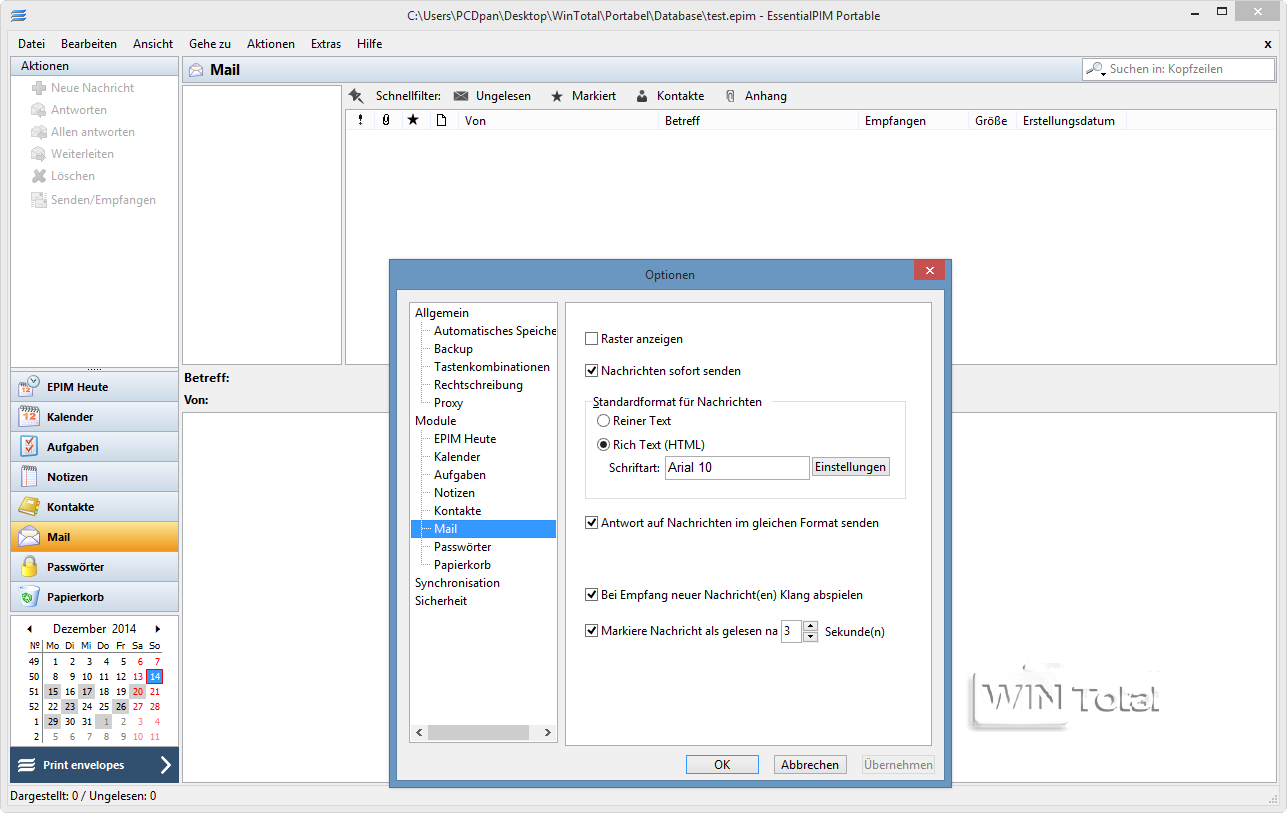Enable the Raster anzeigen checkbox
The image size is (1287, 813).
pyautogui.click(x=592, y=339)
